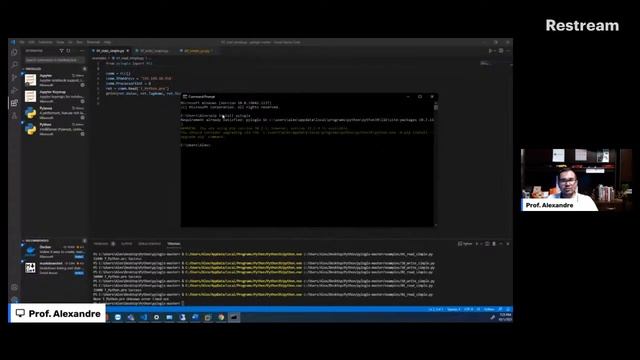Close the bottom terminal panel
This screenshot has width=640, height=360.
508,244
